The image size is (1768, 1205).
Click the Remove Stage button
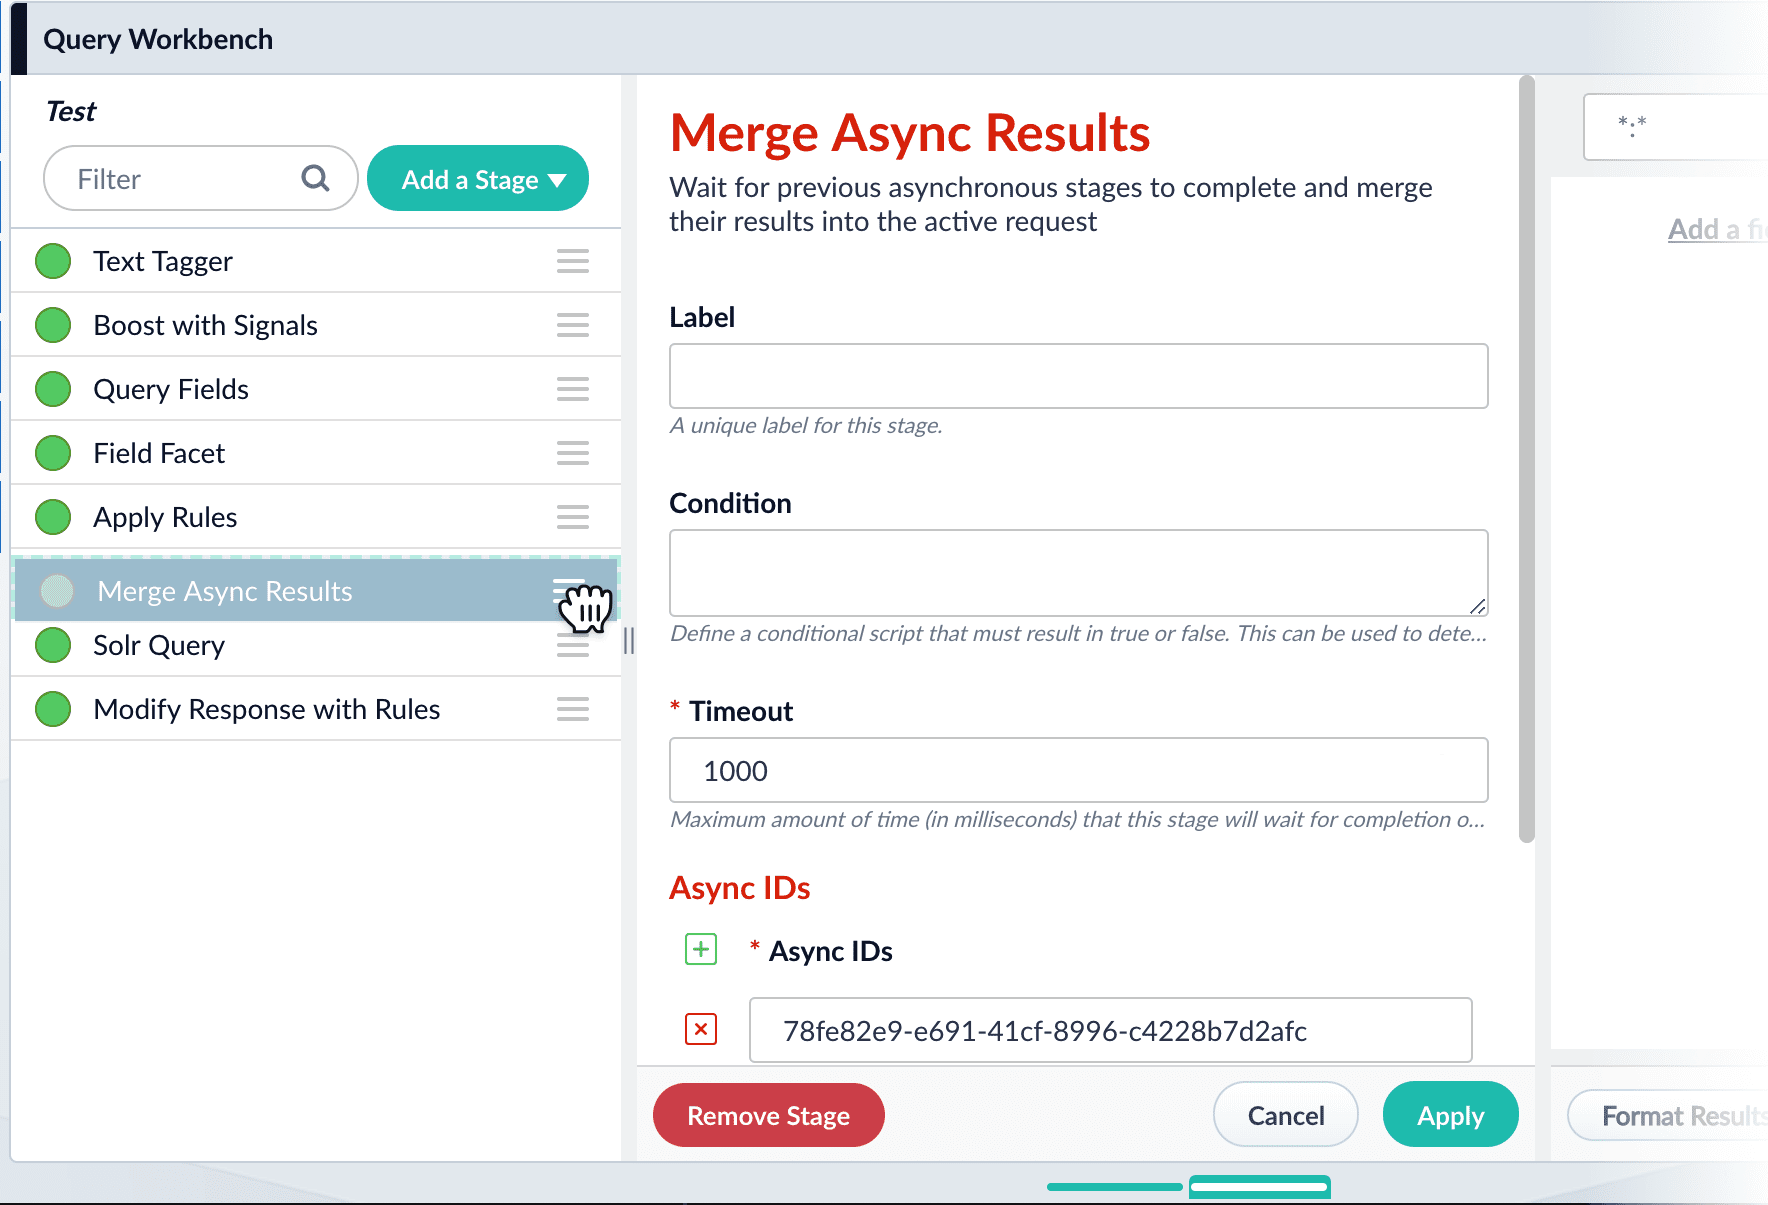coord(768,1115)
